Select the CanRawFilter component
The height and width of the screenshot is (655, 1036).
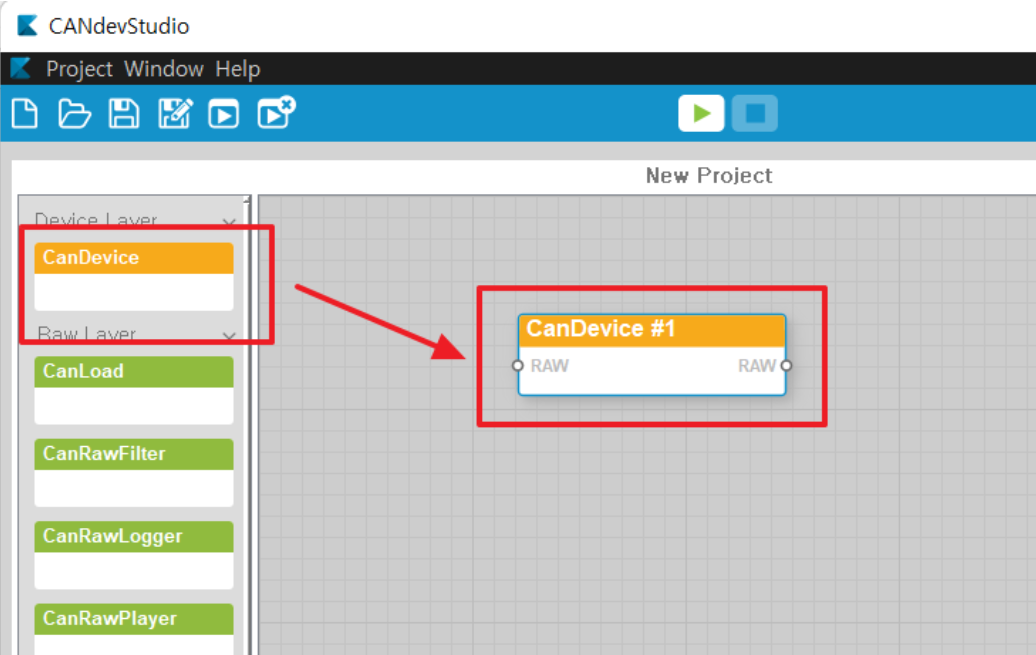pyautogui.click(x=134, y=454)
